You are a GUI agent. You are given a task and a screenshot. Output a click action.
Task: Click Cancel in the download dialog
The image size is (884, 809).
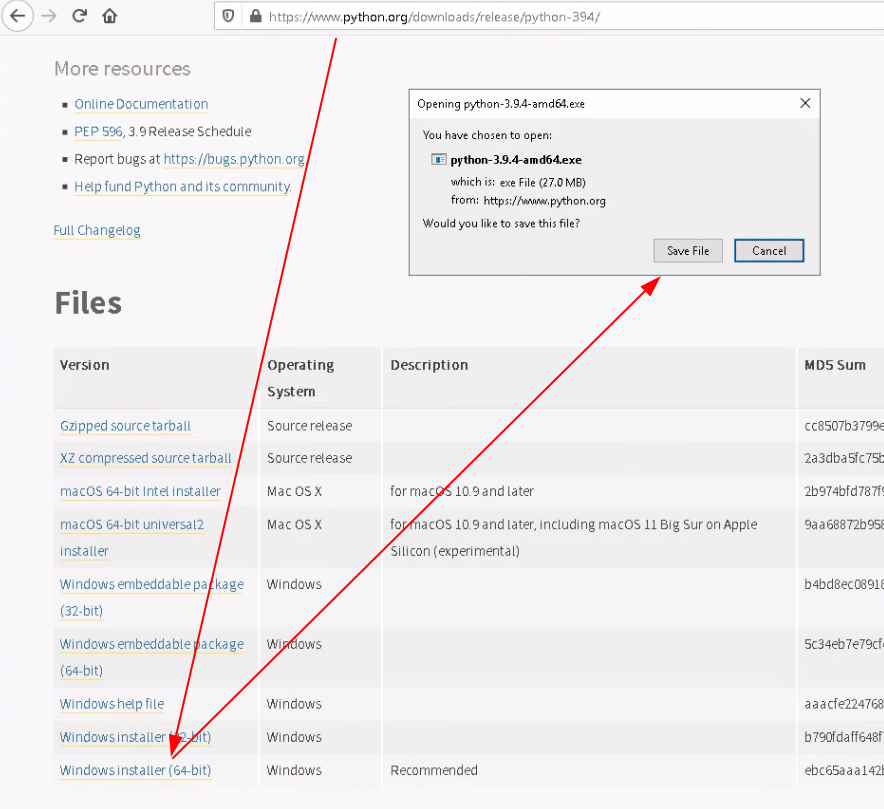click(x=769, y=251)
